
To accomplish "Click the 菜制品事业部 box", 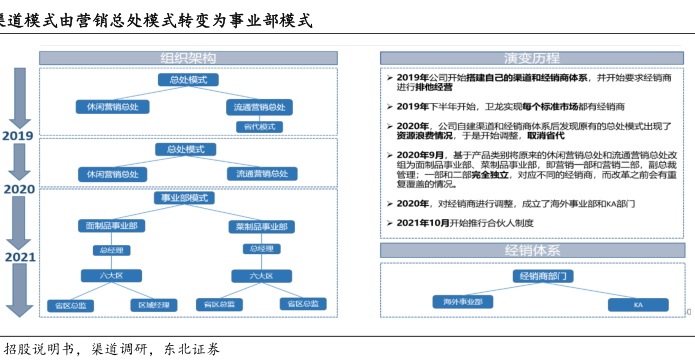I will click(x=262, y=227).
